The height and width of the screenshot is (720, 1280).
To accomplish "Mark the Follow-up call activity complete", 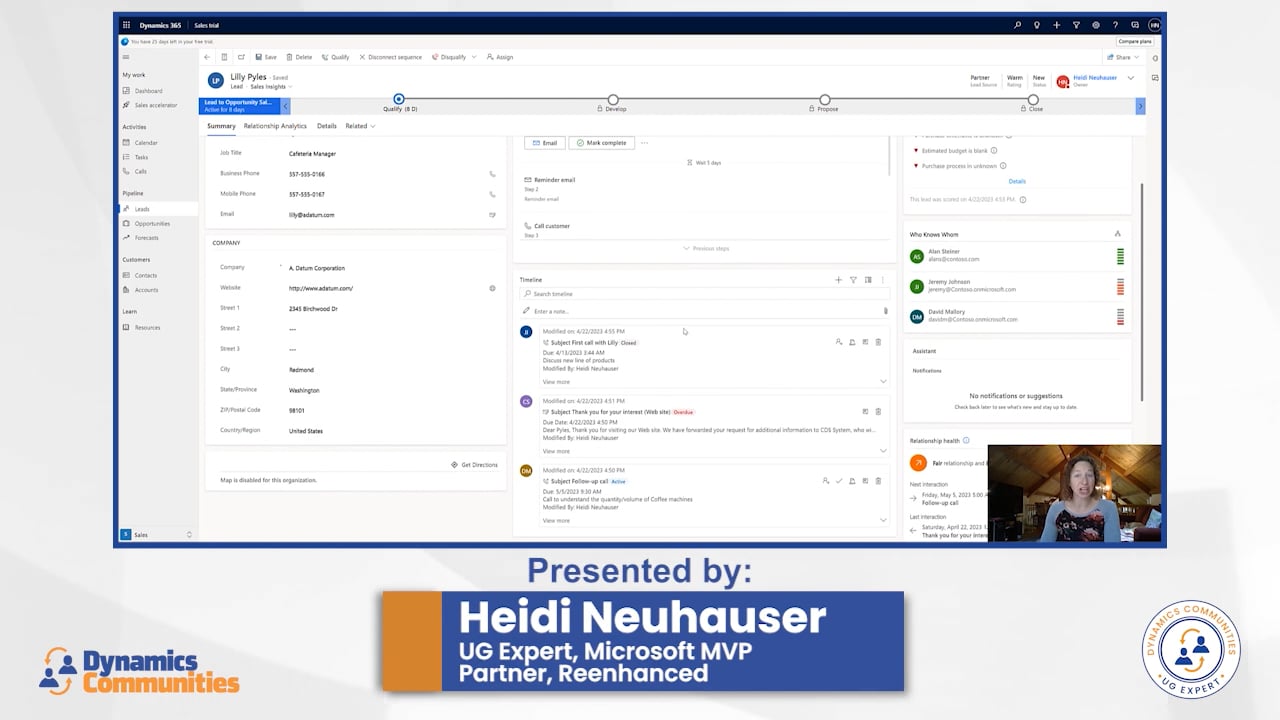I will point(839,481).
